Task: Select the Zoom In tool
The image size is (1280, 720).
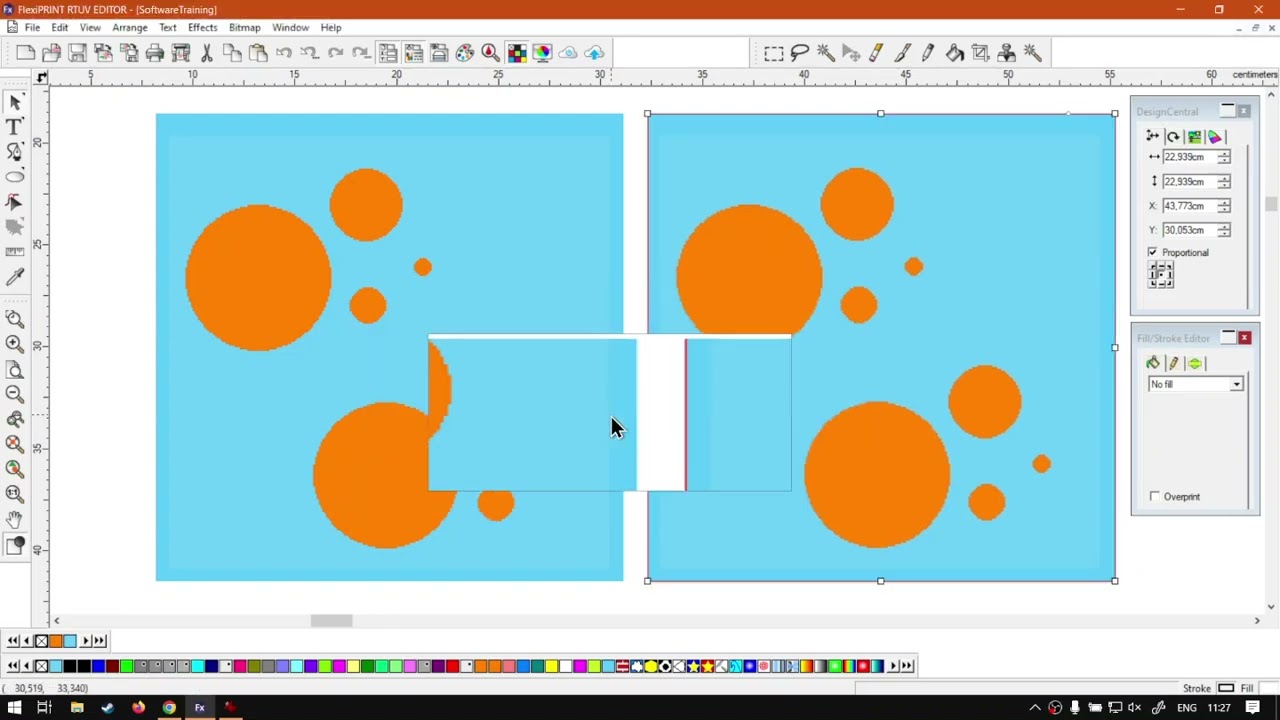Action: click(15, 344)
